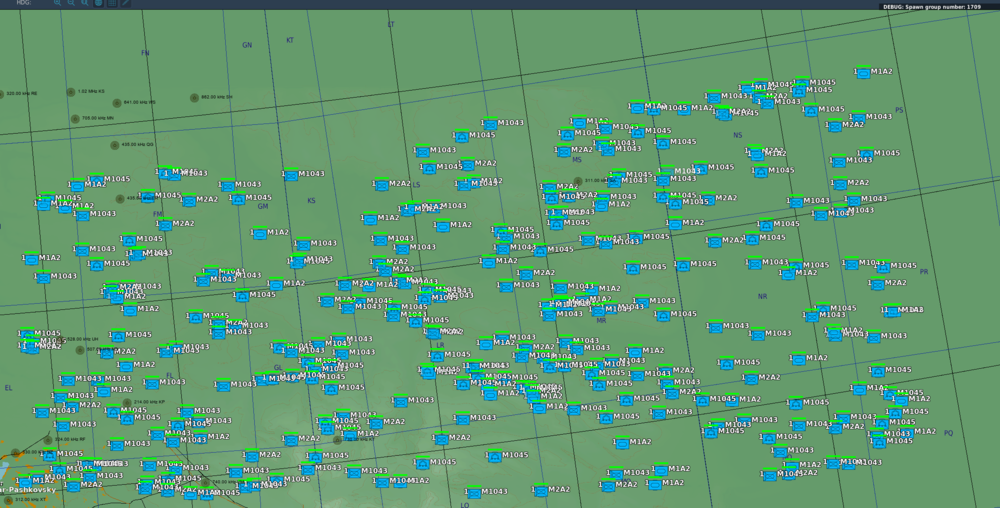Select the M1A2 unit beside the PQ label
The height and width of the screenshot is (508, 1000).
click(908, 433)
